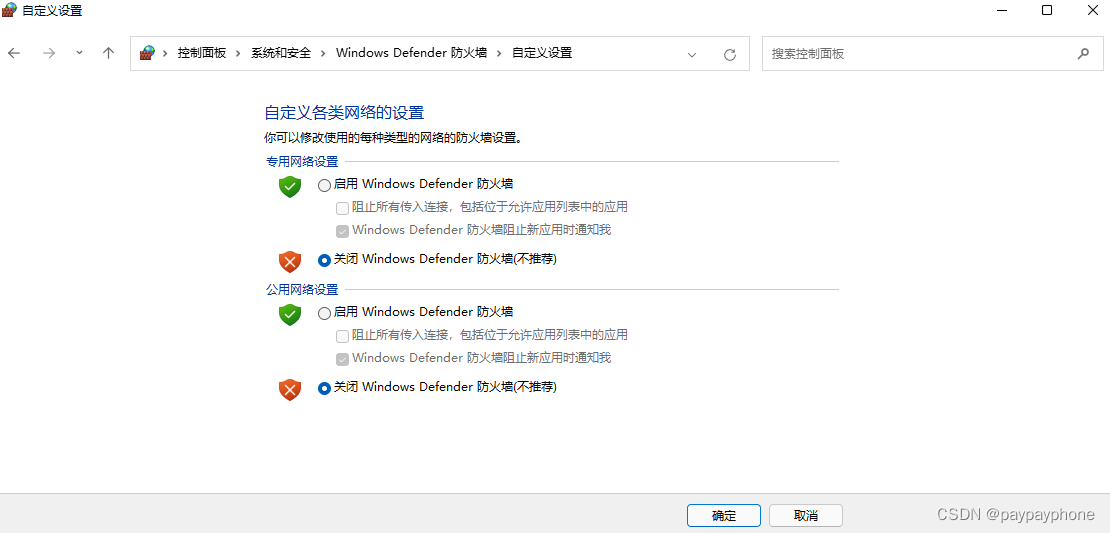
Task: Toggle 防火墙阻止新应用时通知我 under 公用网络设置
Action: coord(343,359)
